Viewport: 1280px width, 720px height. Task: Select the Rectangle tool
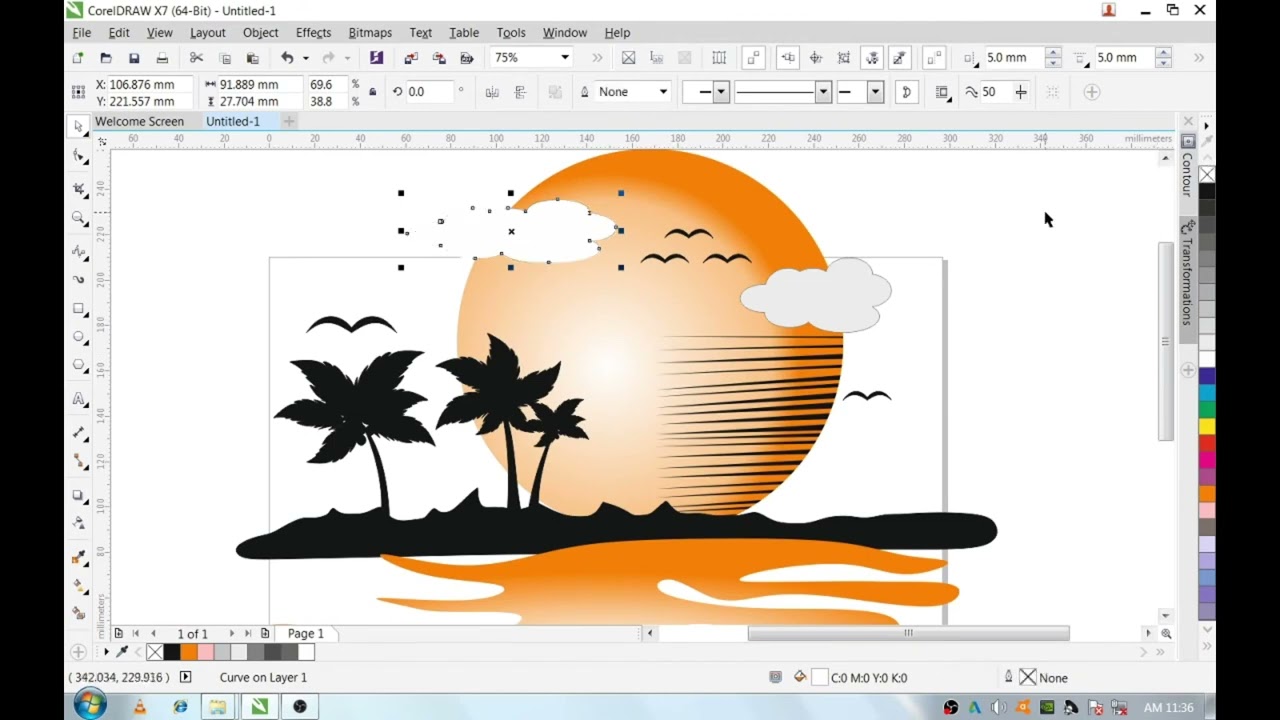79,309
